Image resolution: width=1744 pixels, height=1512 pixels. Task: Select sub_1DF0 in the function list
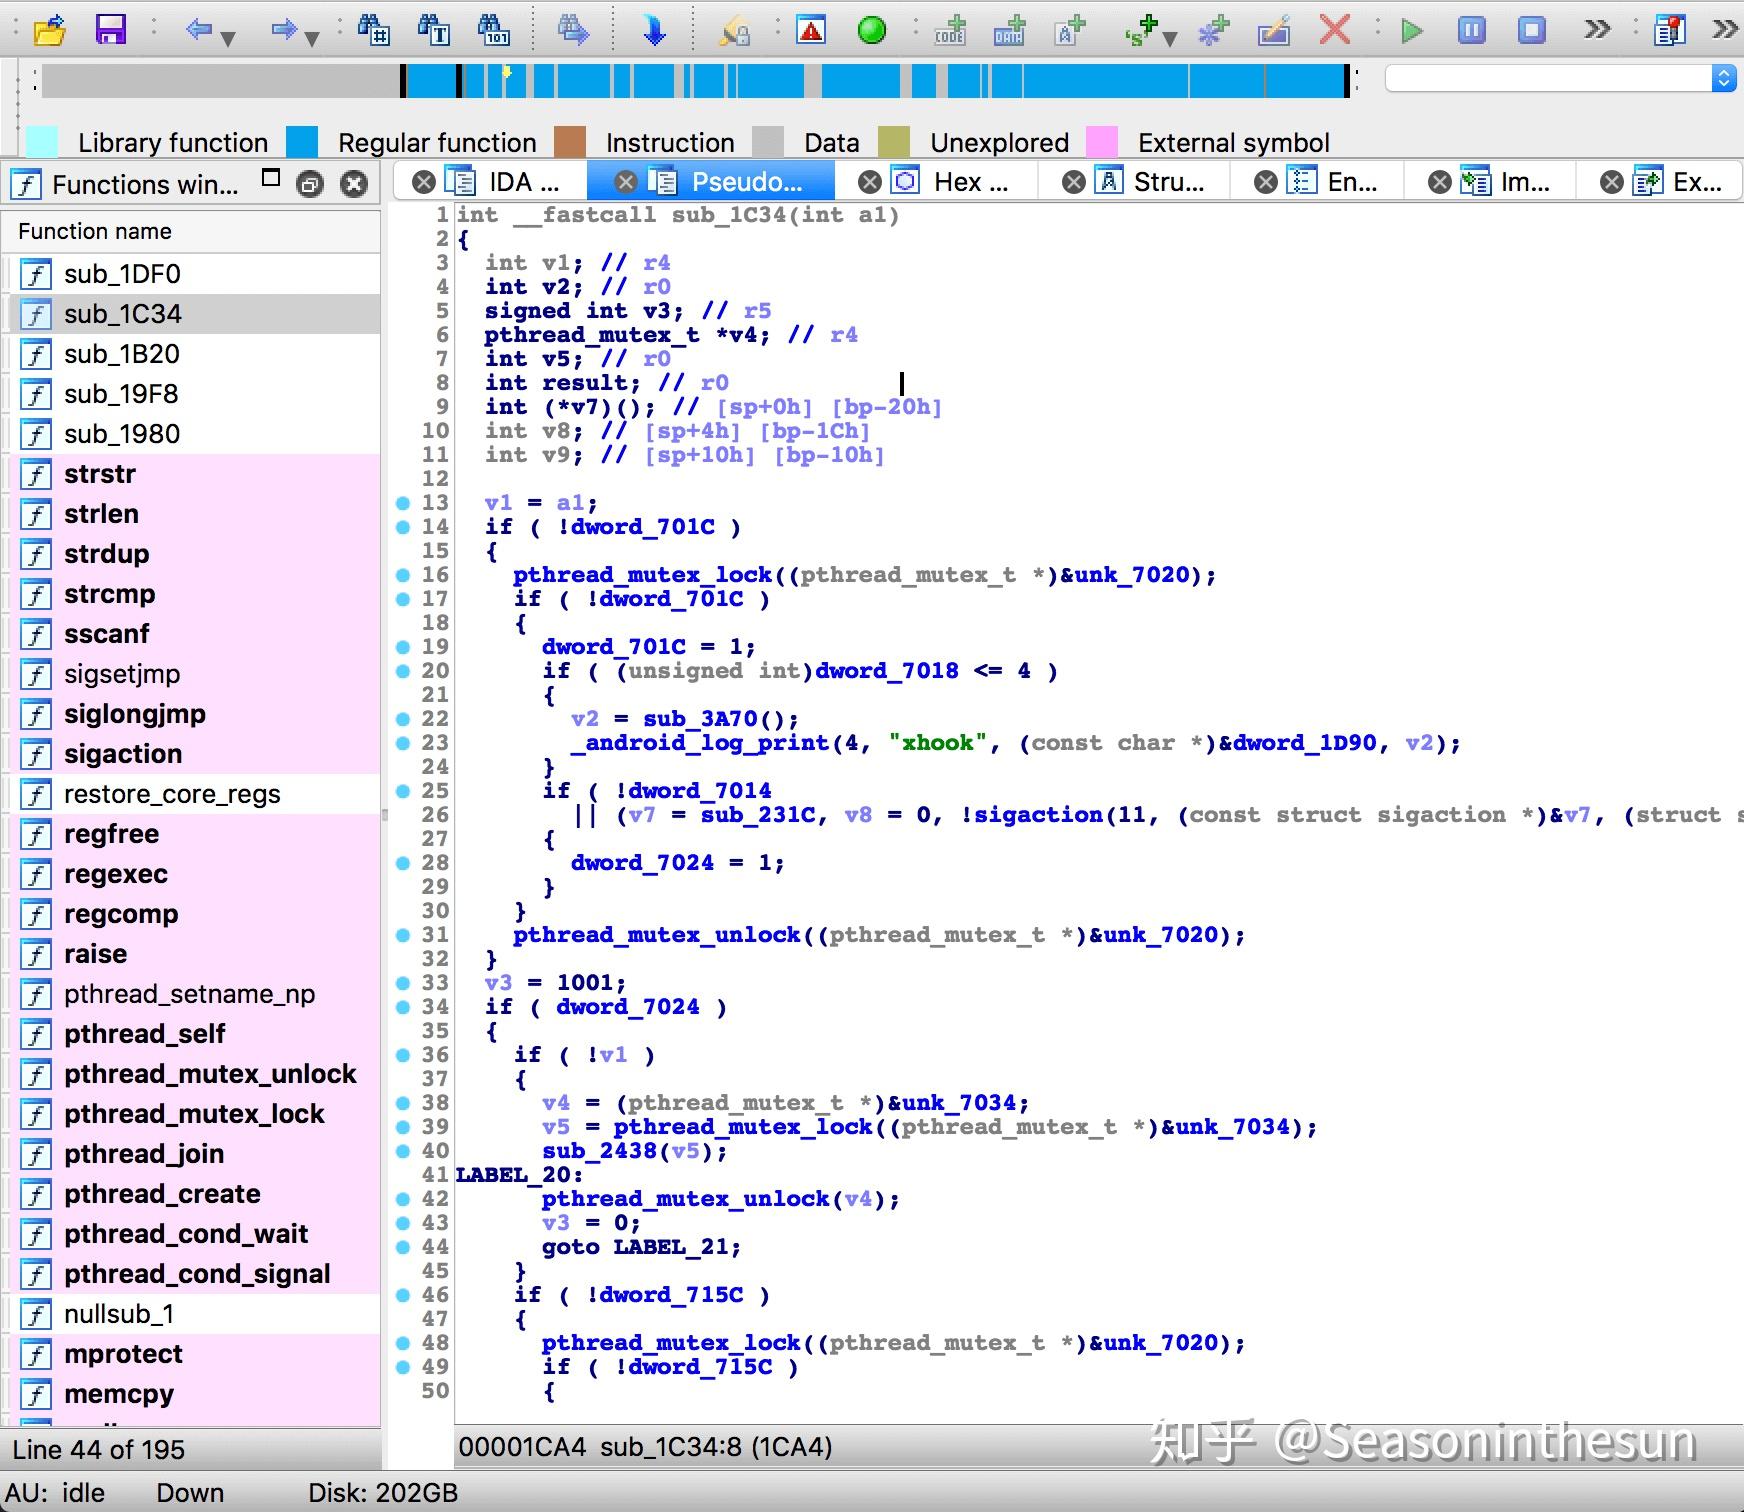(122, 274)
